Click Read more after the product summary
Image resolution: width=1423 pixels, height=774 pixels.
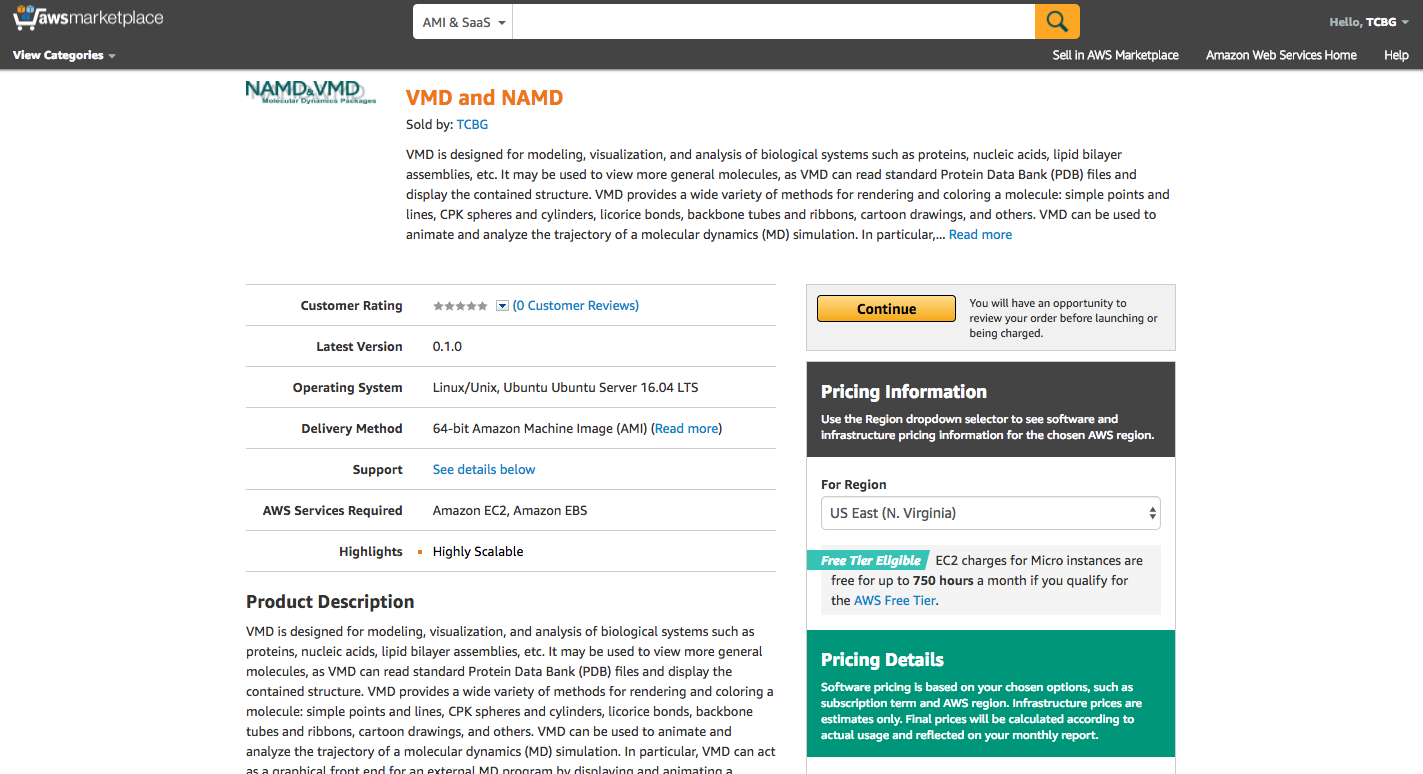click(980, 234)
